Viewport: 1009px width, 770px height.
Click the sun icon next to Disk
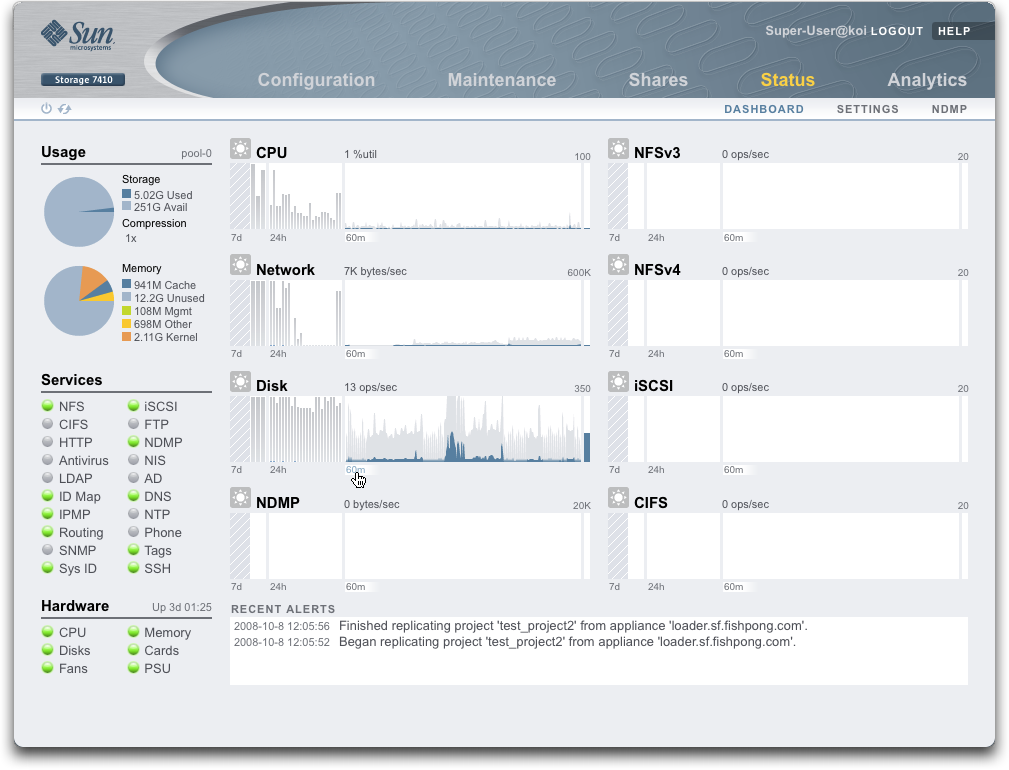coord(240,382)
